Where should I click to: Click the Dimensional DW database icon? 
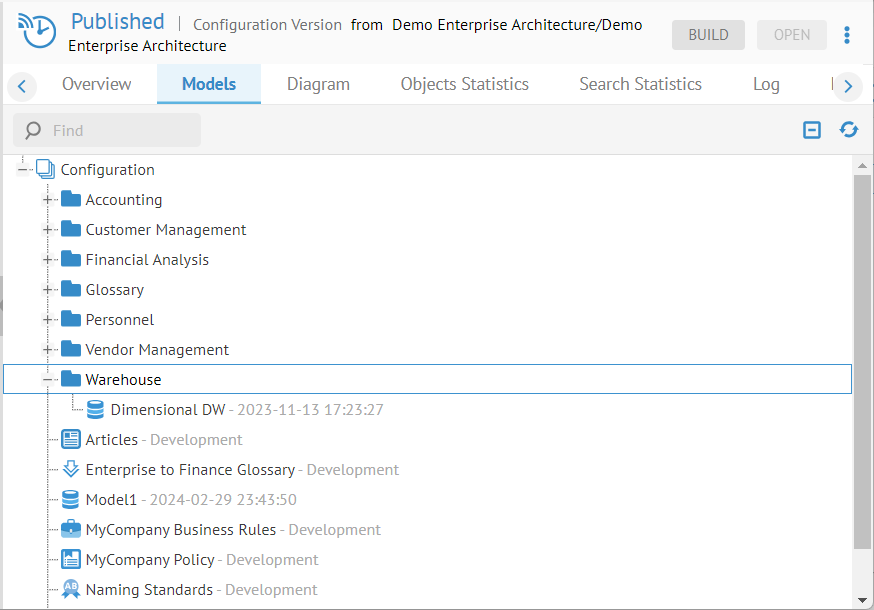click(x=95, y=410)
